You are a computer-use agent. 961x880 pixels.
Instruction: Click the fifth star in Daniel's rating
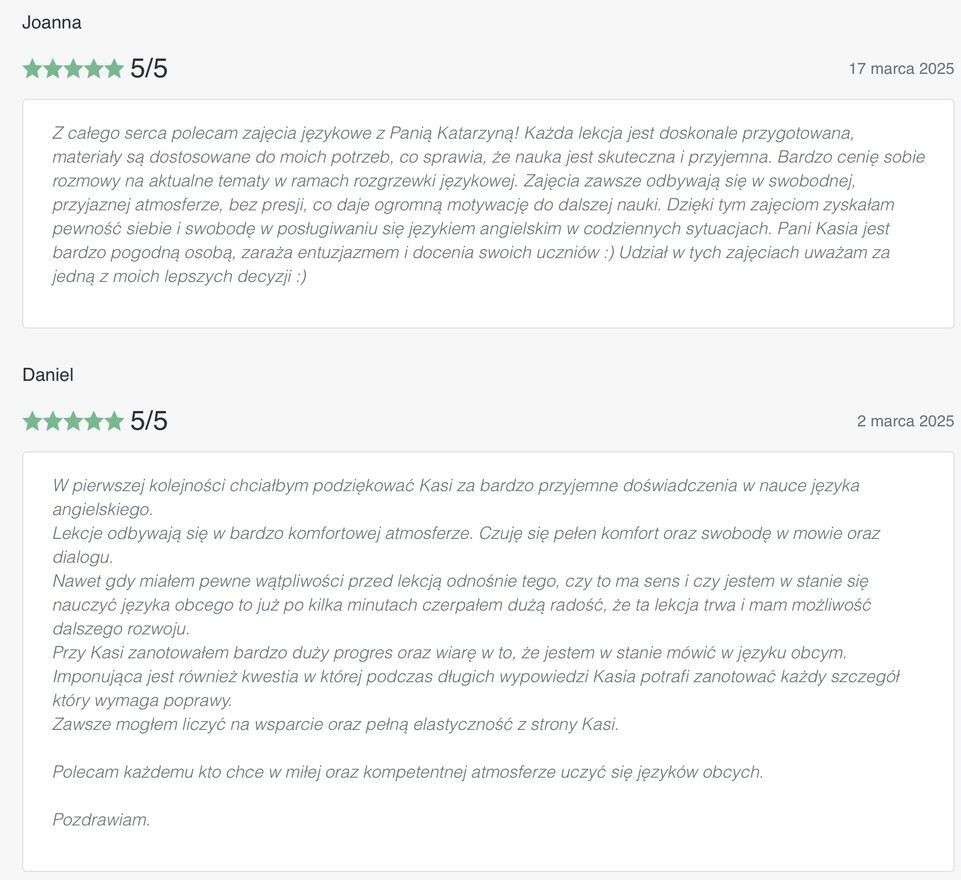pyautogui.click(x=114, y=421)
